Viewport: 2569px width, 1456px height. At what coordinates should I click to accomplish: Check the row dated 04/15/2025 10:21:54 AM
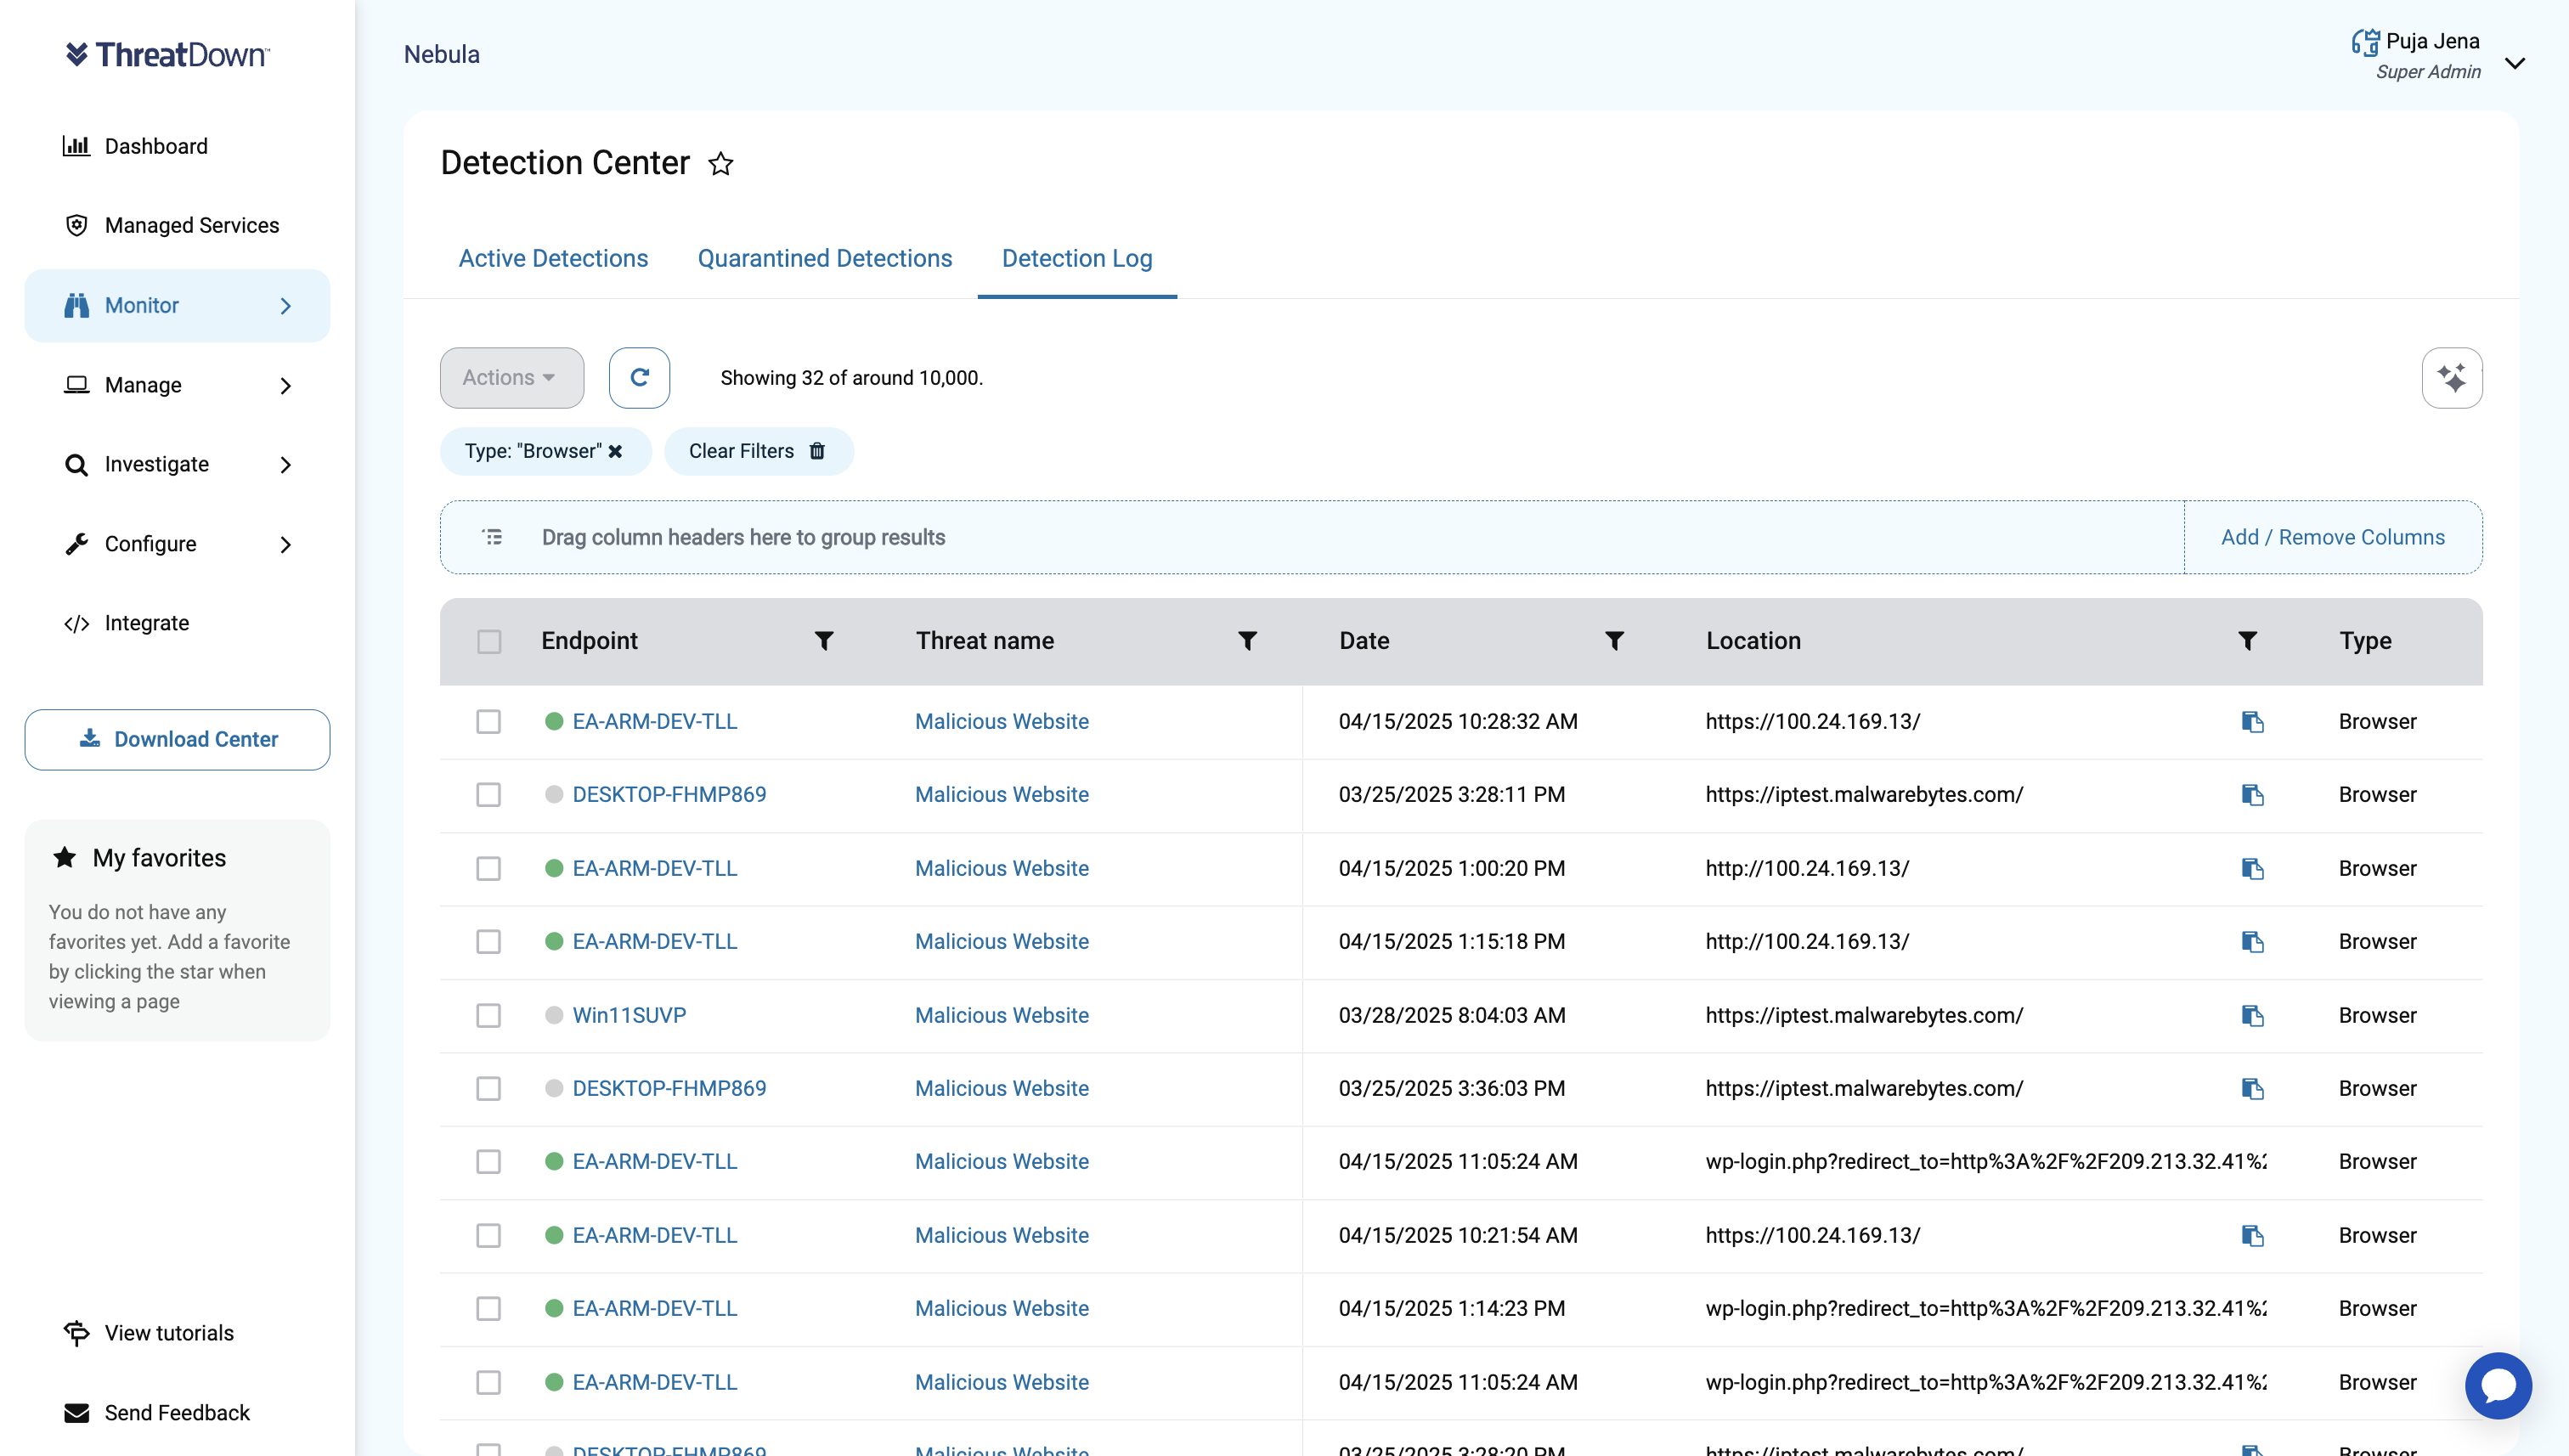[488, 1236]
